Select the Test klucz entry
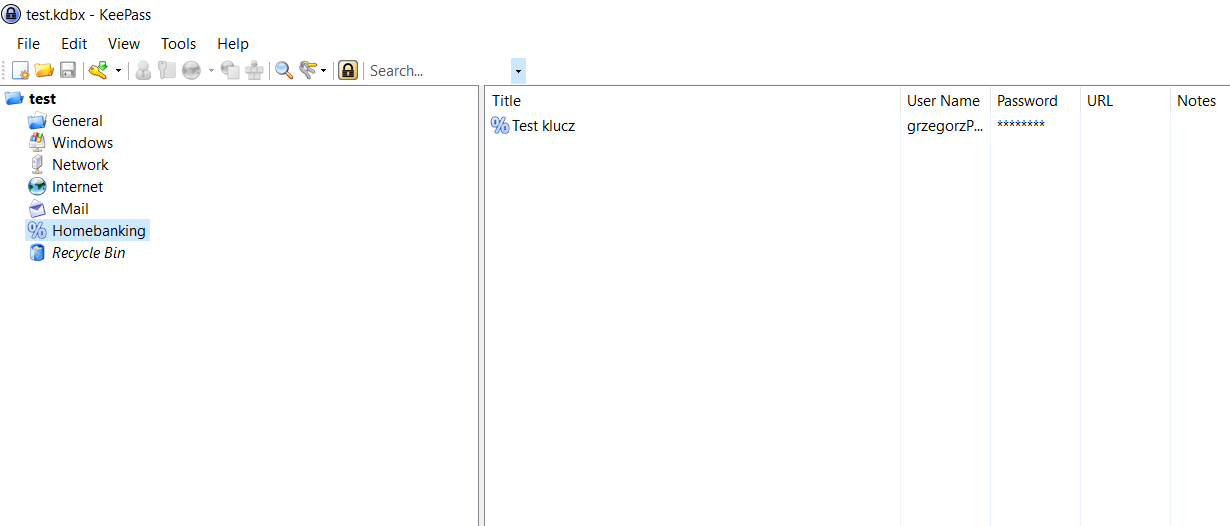This screenshot has height=526, width=1230. pyautogui.click(x=543, y=126)
